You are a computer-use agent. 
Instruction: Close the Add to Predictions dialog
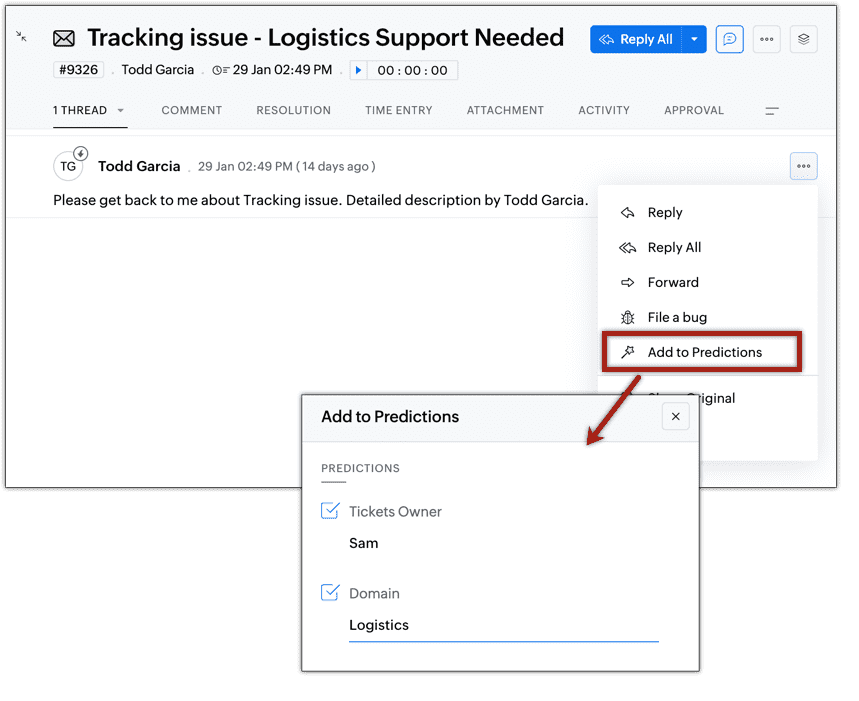(675, 416)
